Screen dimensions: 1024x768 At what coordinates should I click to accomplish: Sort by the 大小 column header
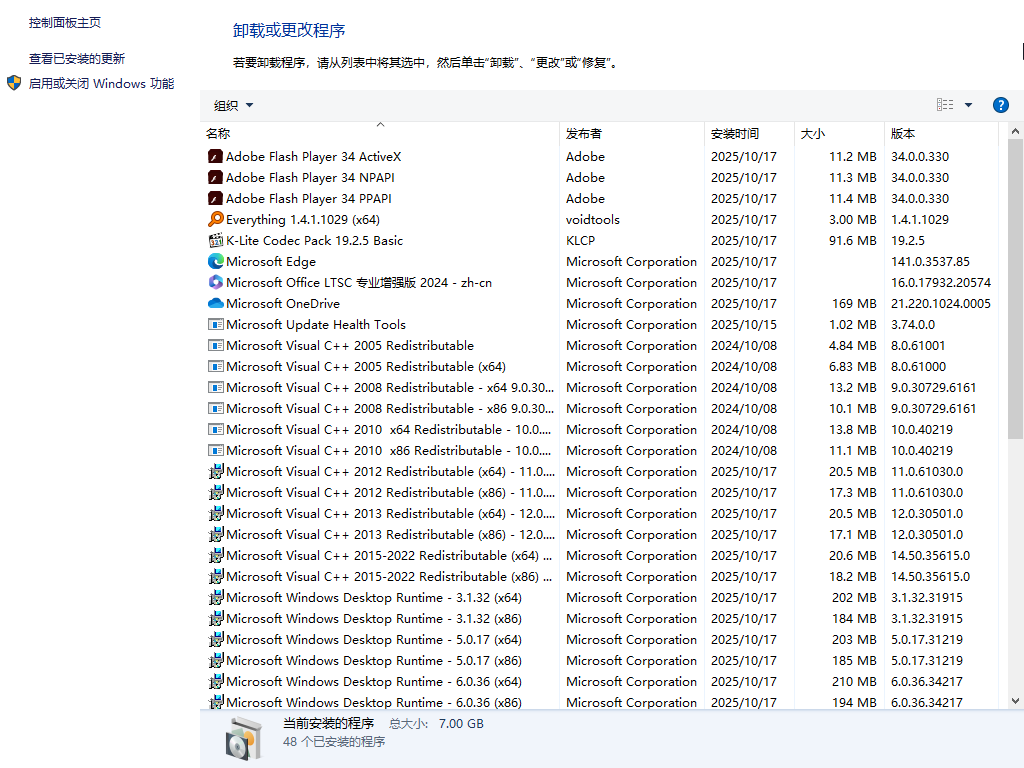pos(812,134)
